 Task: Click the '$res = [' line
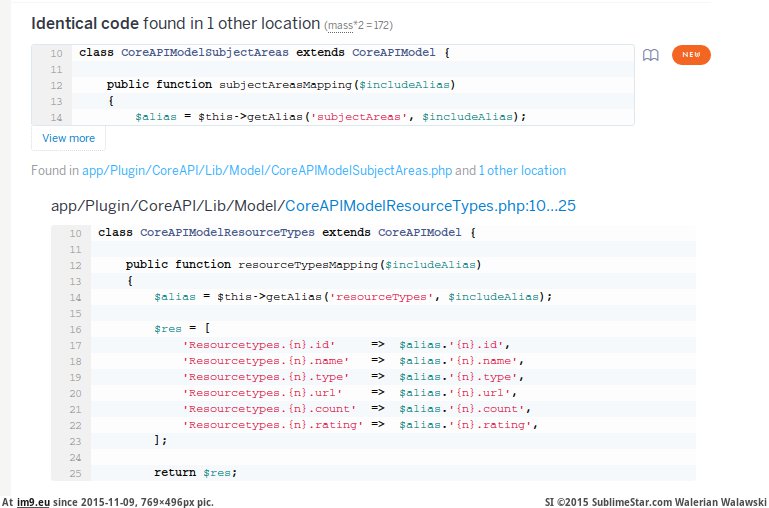pyautogui.click(x=182, y=329)
